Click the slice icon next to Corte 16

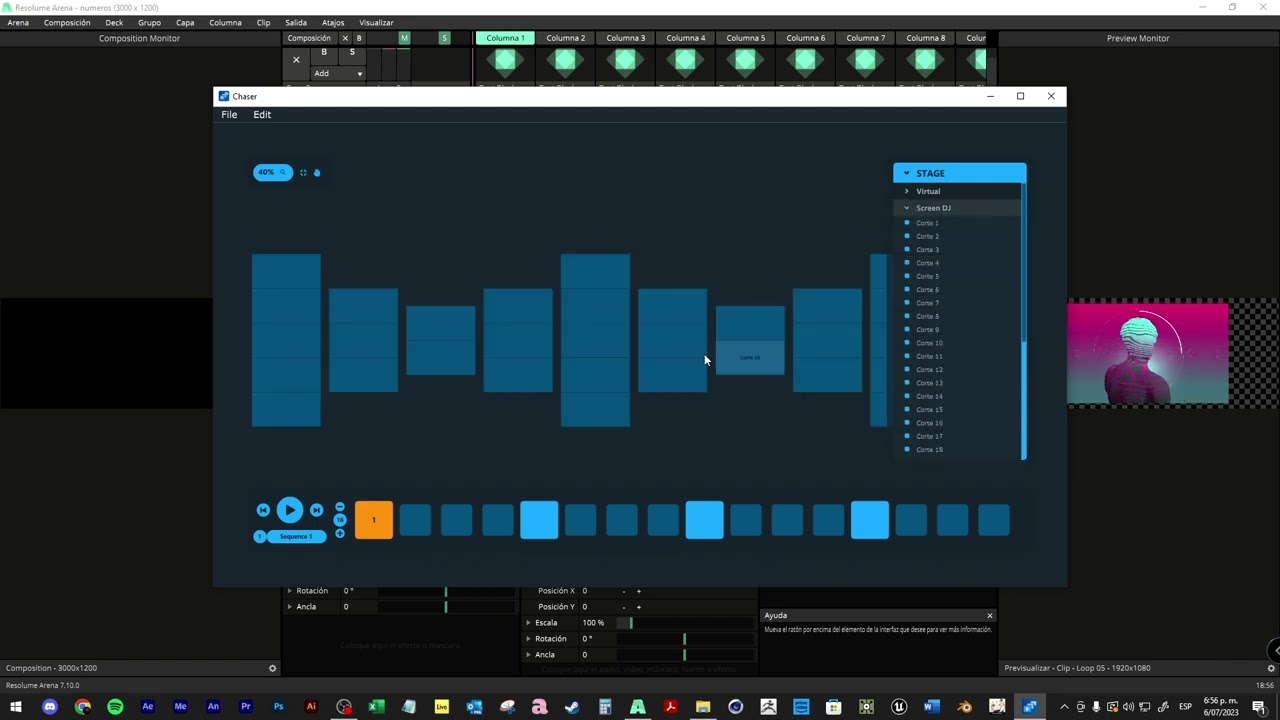click(x=907, y=423)
